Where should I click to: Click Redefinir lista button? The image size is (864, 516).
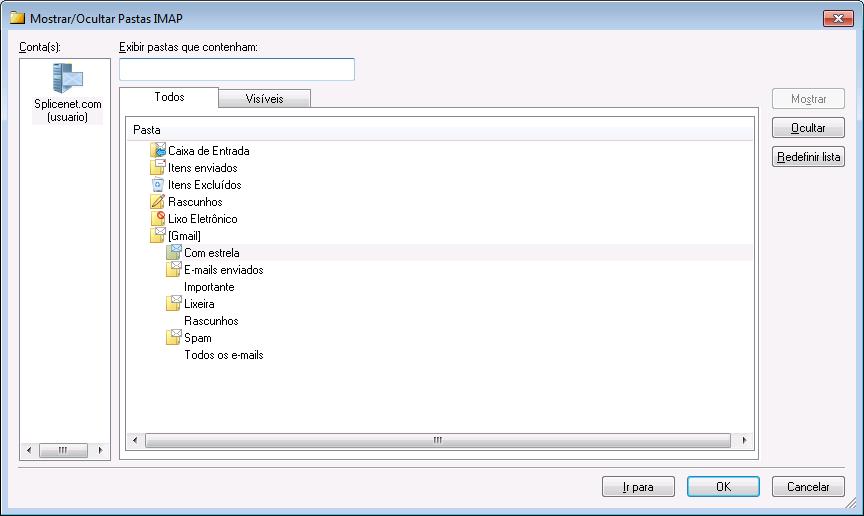tap(808, 157)
